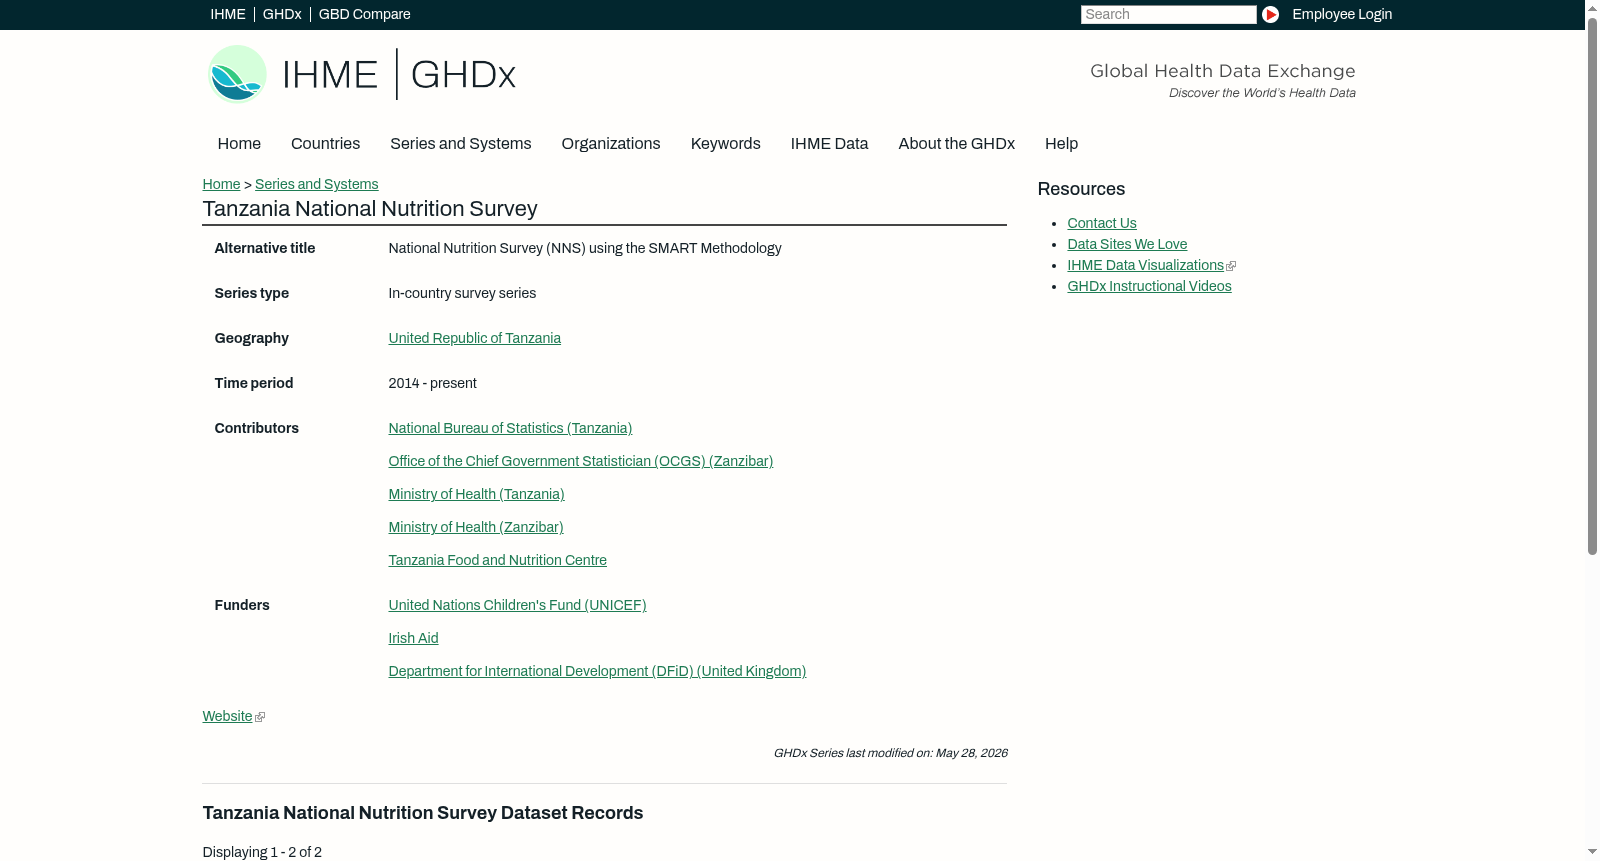Open Employee Login

coord(1342,14)
